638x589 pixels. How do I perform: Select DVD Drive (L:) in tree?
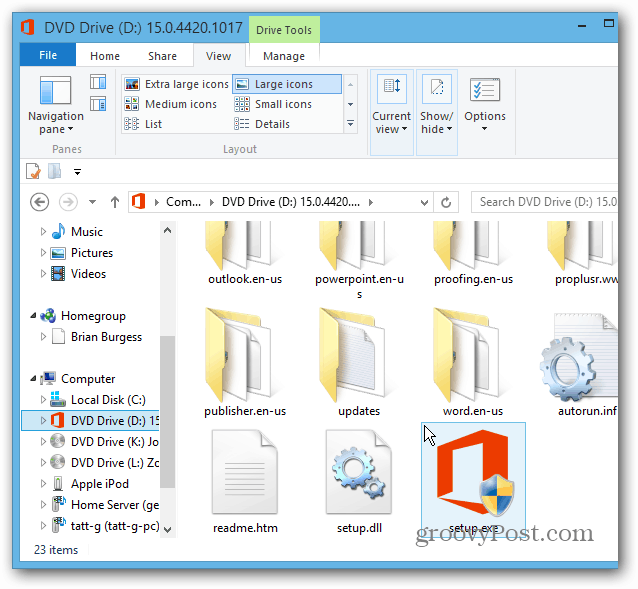click(x=105, y=463)
